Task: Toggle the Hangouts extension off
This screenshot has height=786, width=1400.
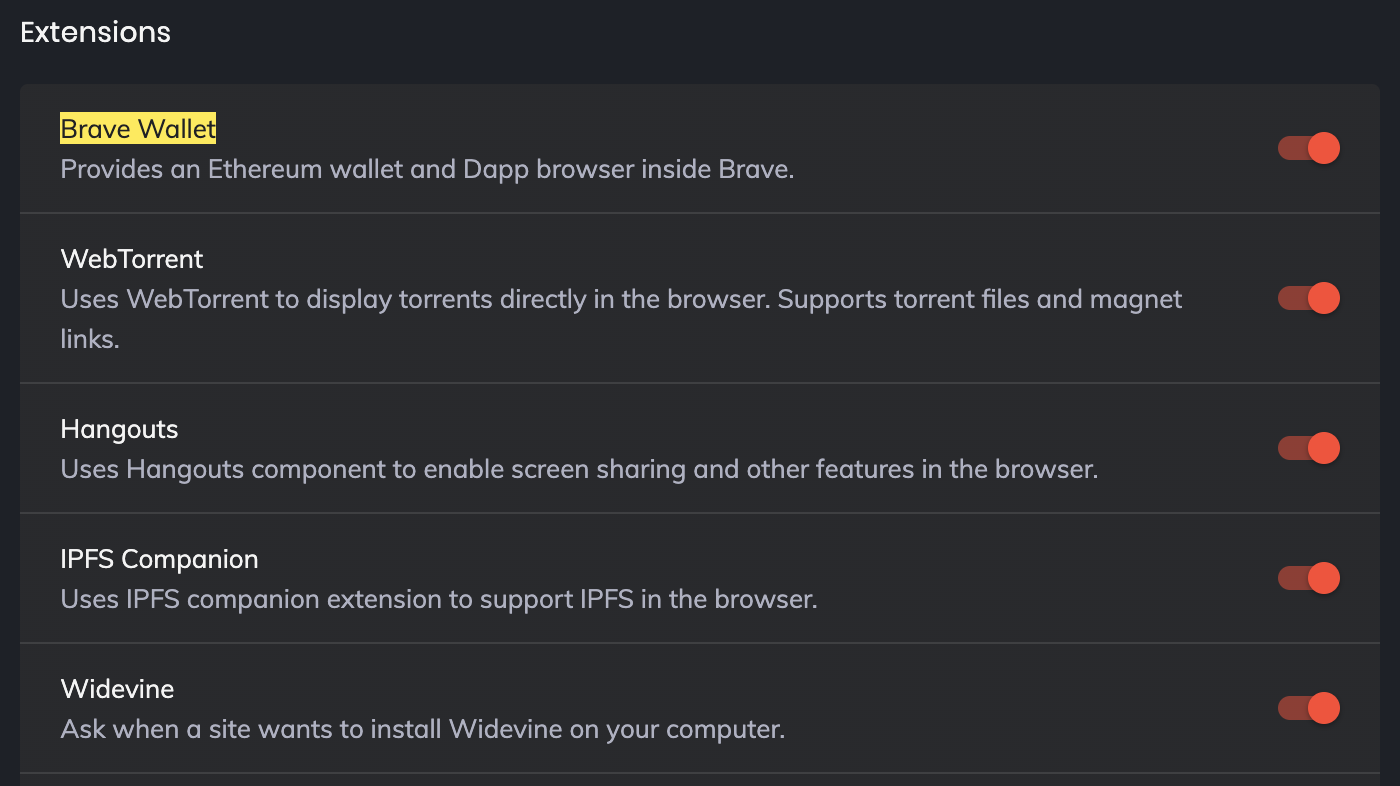Action: pyautogui.click(x=1309, y=448)
